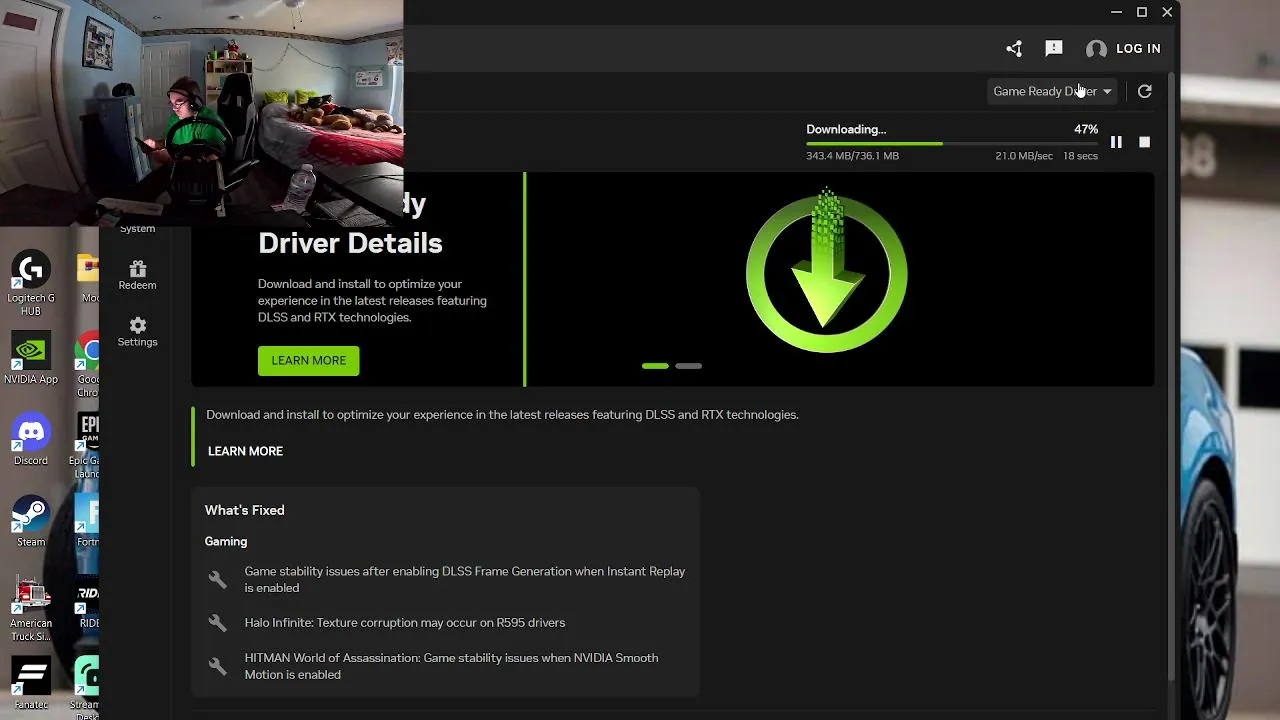Click the user avatar icon
The height and width of the screenshot is (720, 1280).
1096,49
